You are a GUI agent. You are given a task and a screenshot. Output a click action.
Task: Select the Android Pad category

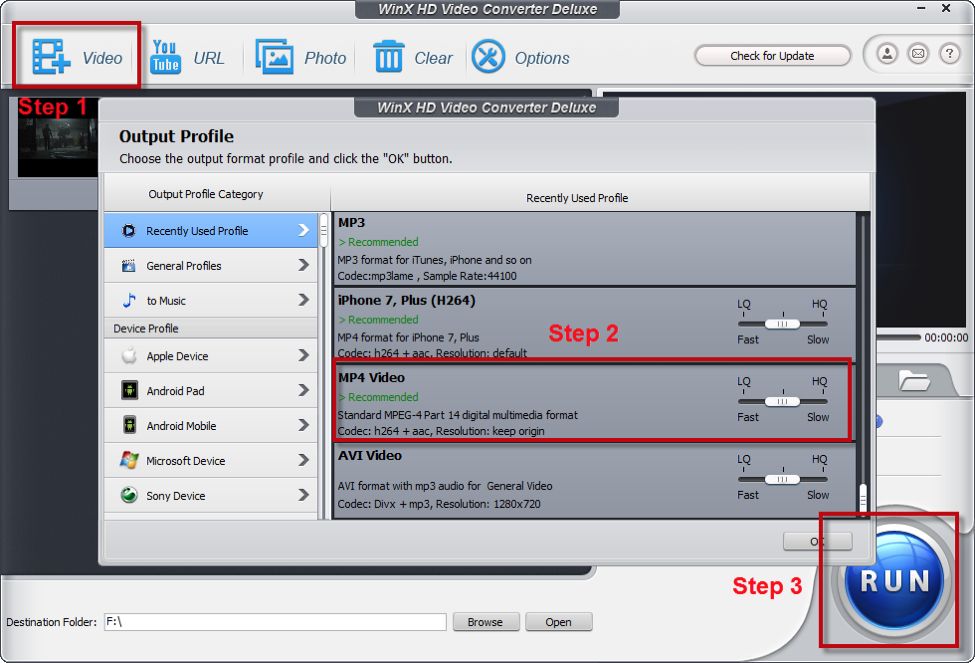[211, 391]
